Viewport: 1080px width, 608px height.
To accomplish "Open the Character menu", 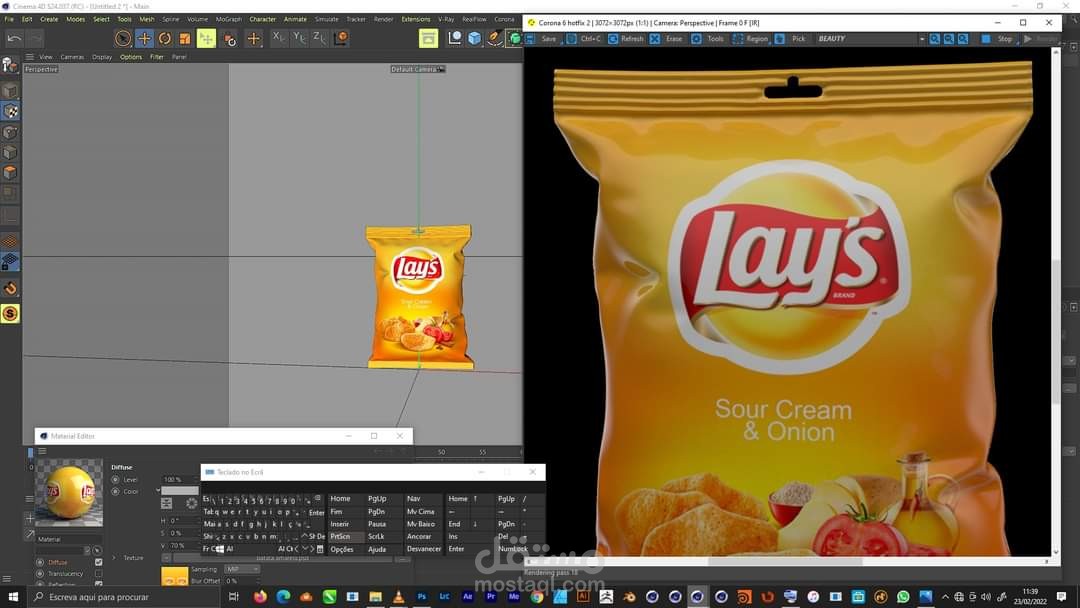I will pyautogui.click(x=262, y=19).
